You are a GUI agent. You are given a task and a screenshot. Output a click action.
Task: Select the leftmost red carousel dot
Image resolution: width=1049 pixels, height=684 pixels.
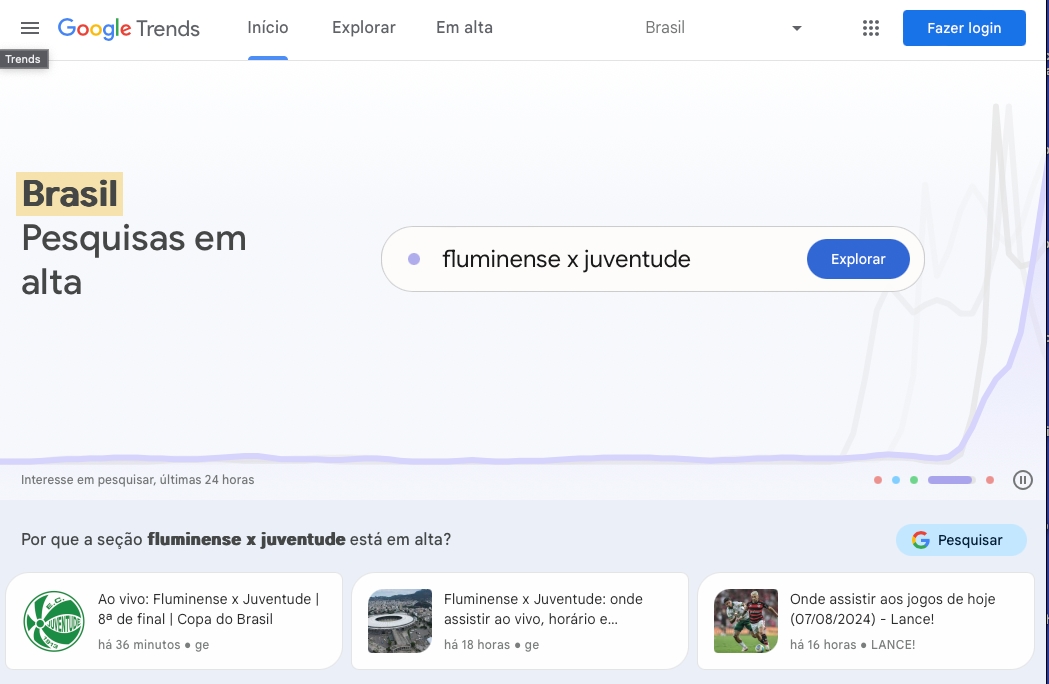[x=878, y=480]
